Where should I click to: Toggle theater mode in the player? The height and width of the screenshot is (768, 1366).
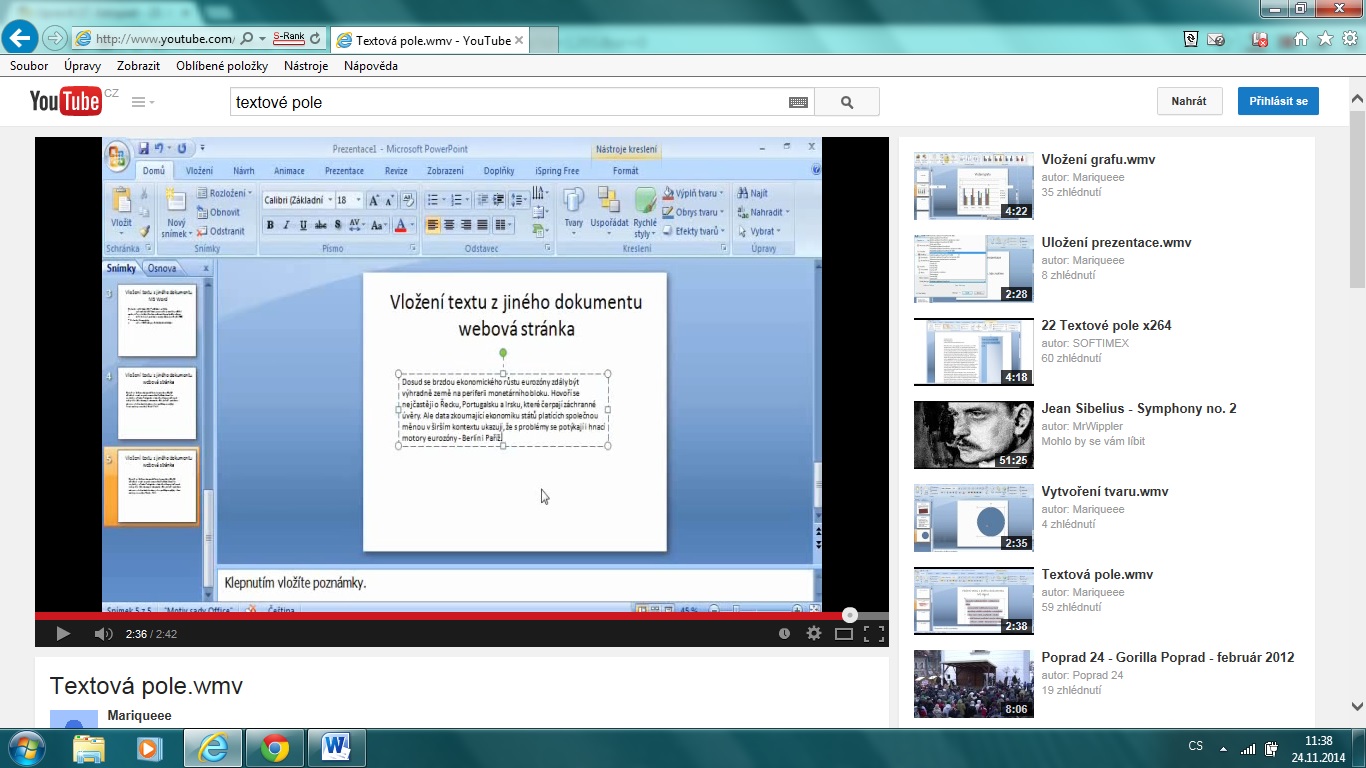tap(844, 633)
